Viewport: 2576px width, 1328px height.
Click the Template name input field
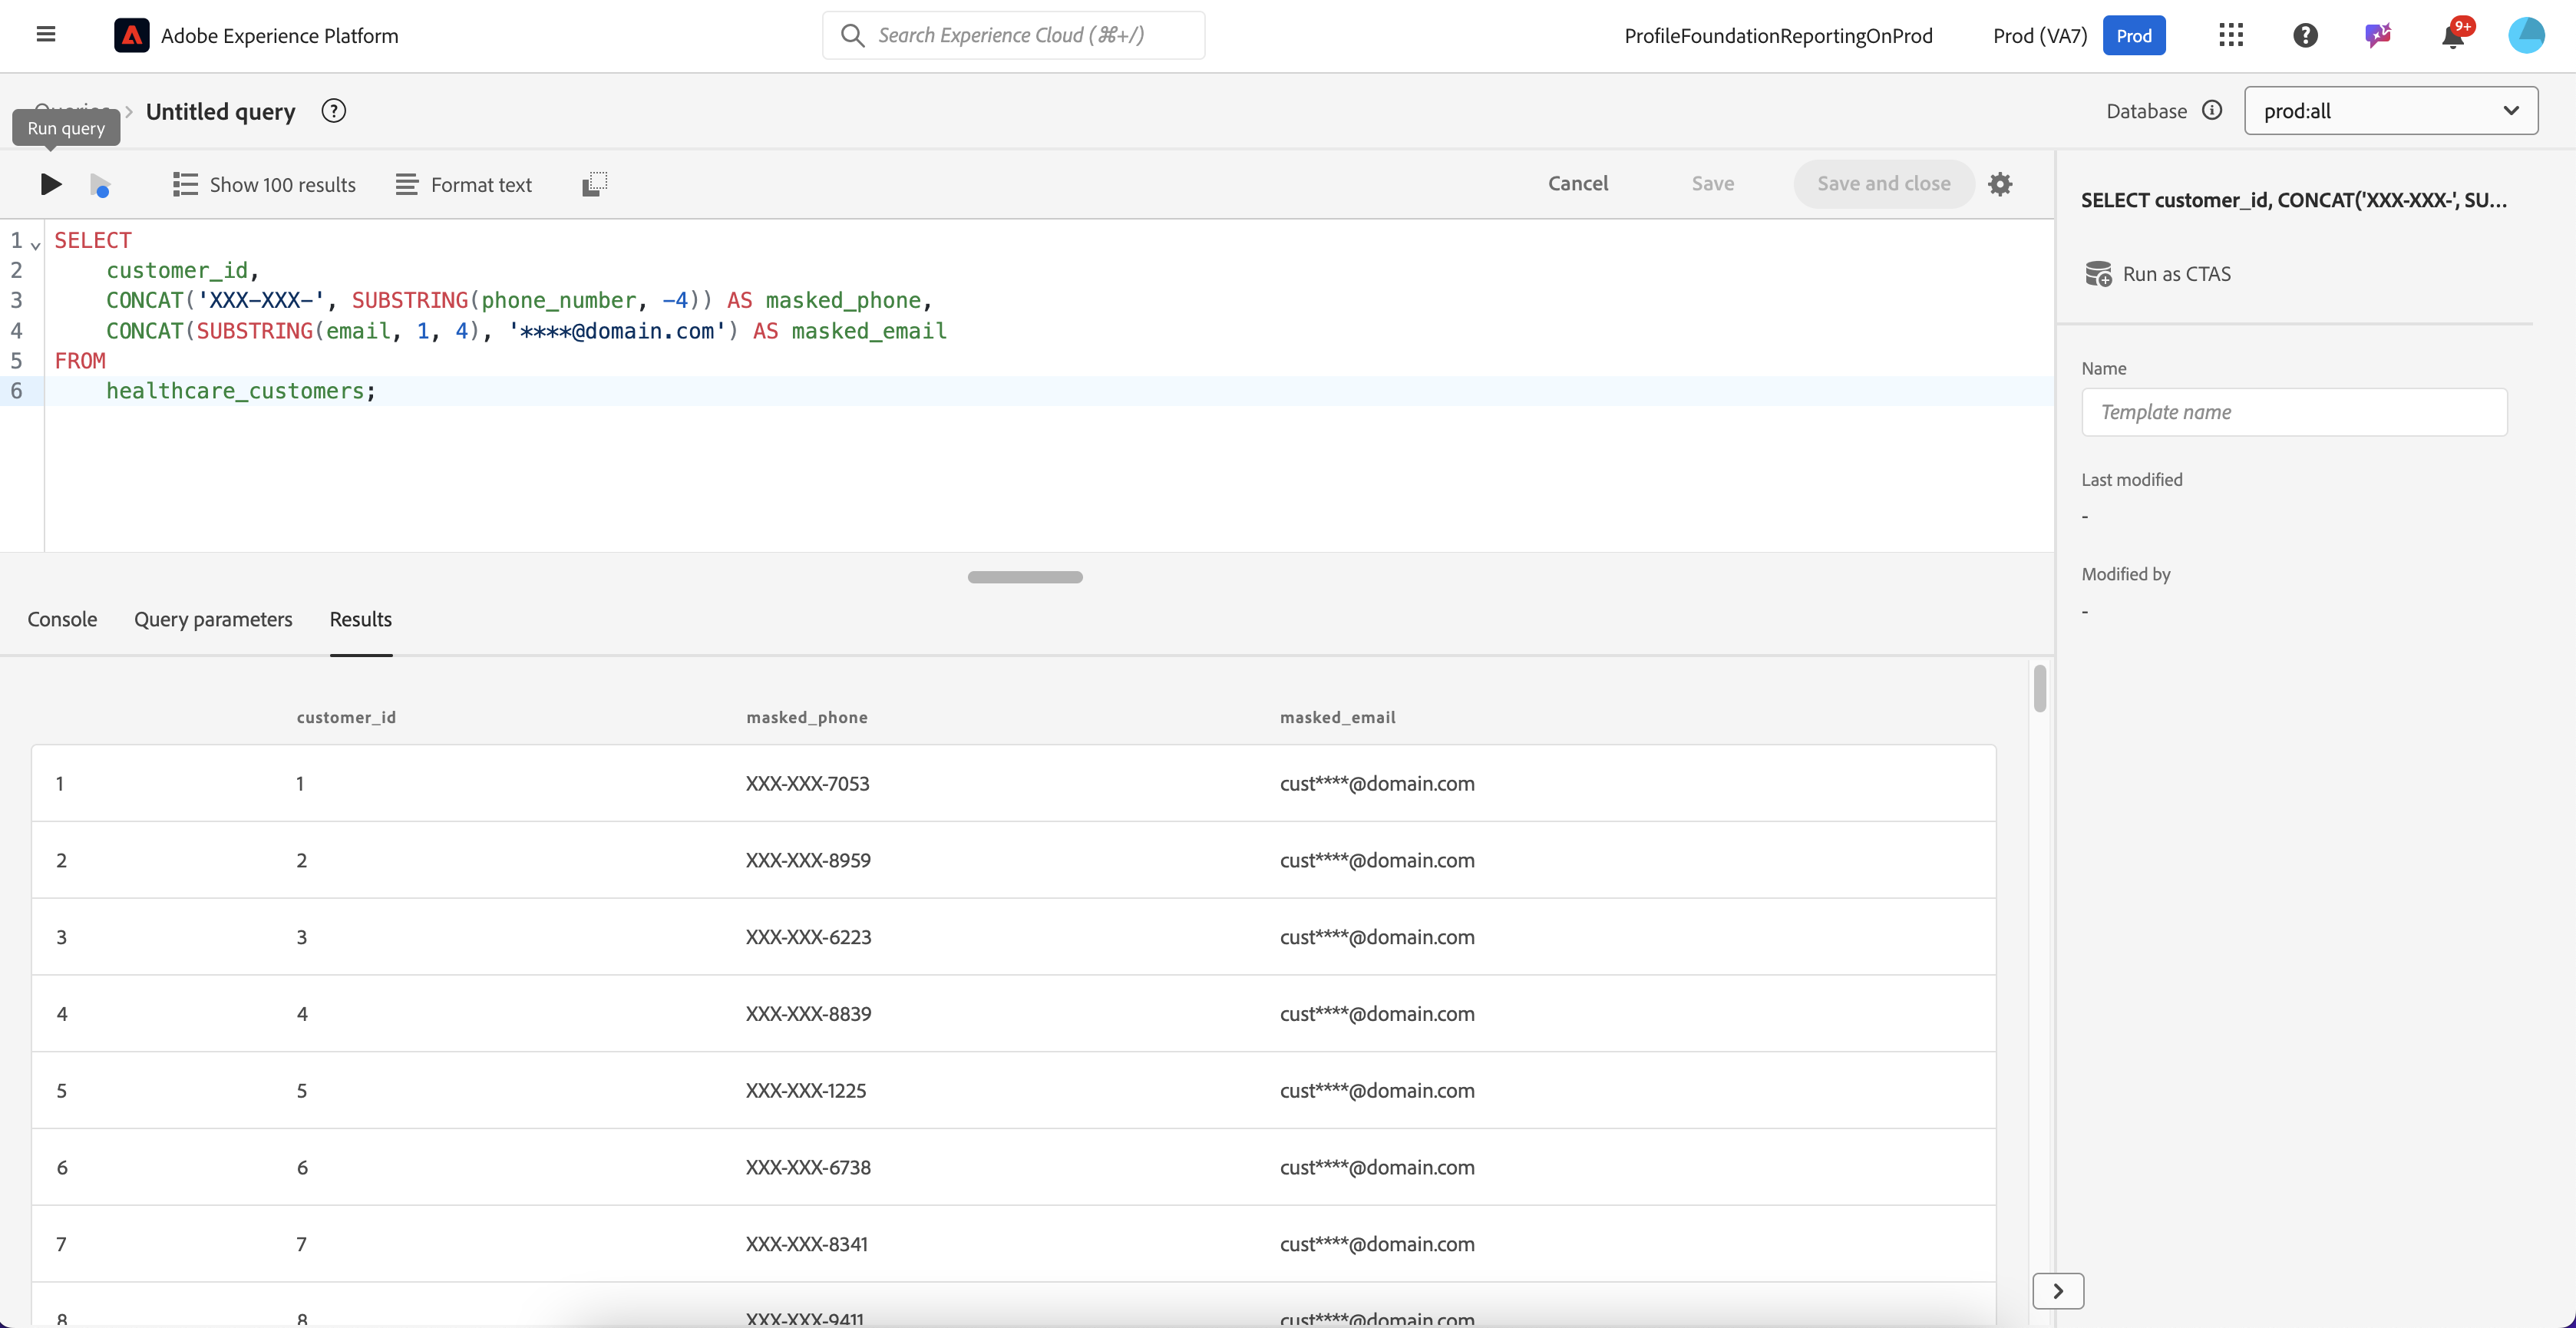tap(2294, 412)
